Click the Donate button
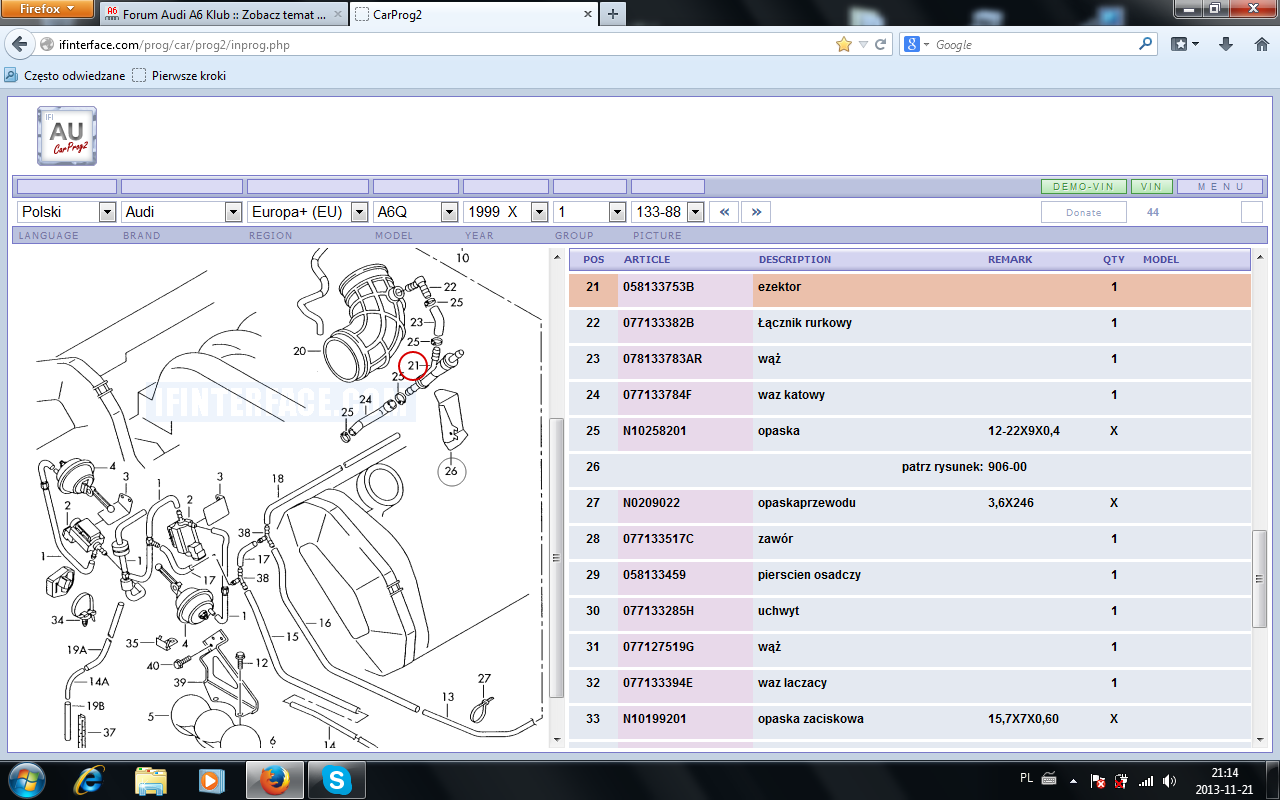This screenshot has height=800, width=1280. click(1084, 212)
